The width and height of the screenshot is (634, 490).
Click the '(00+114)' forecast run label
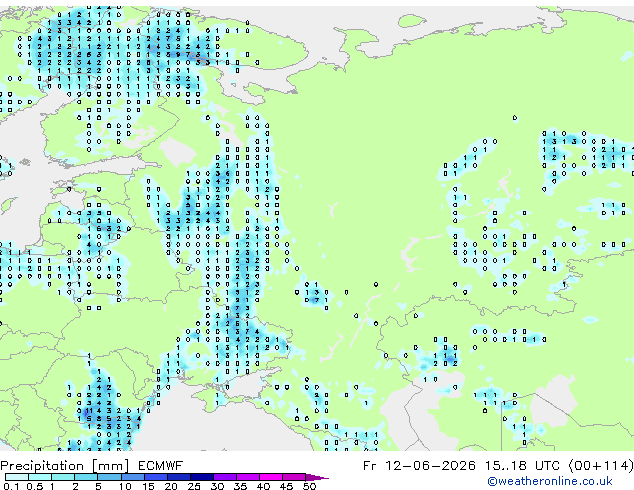coord(601,466)
